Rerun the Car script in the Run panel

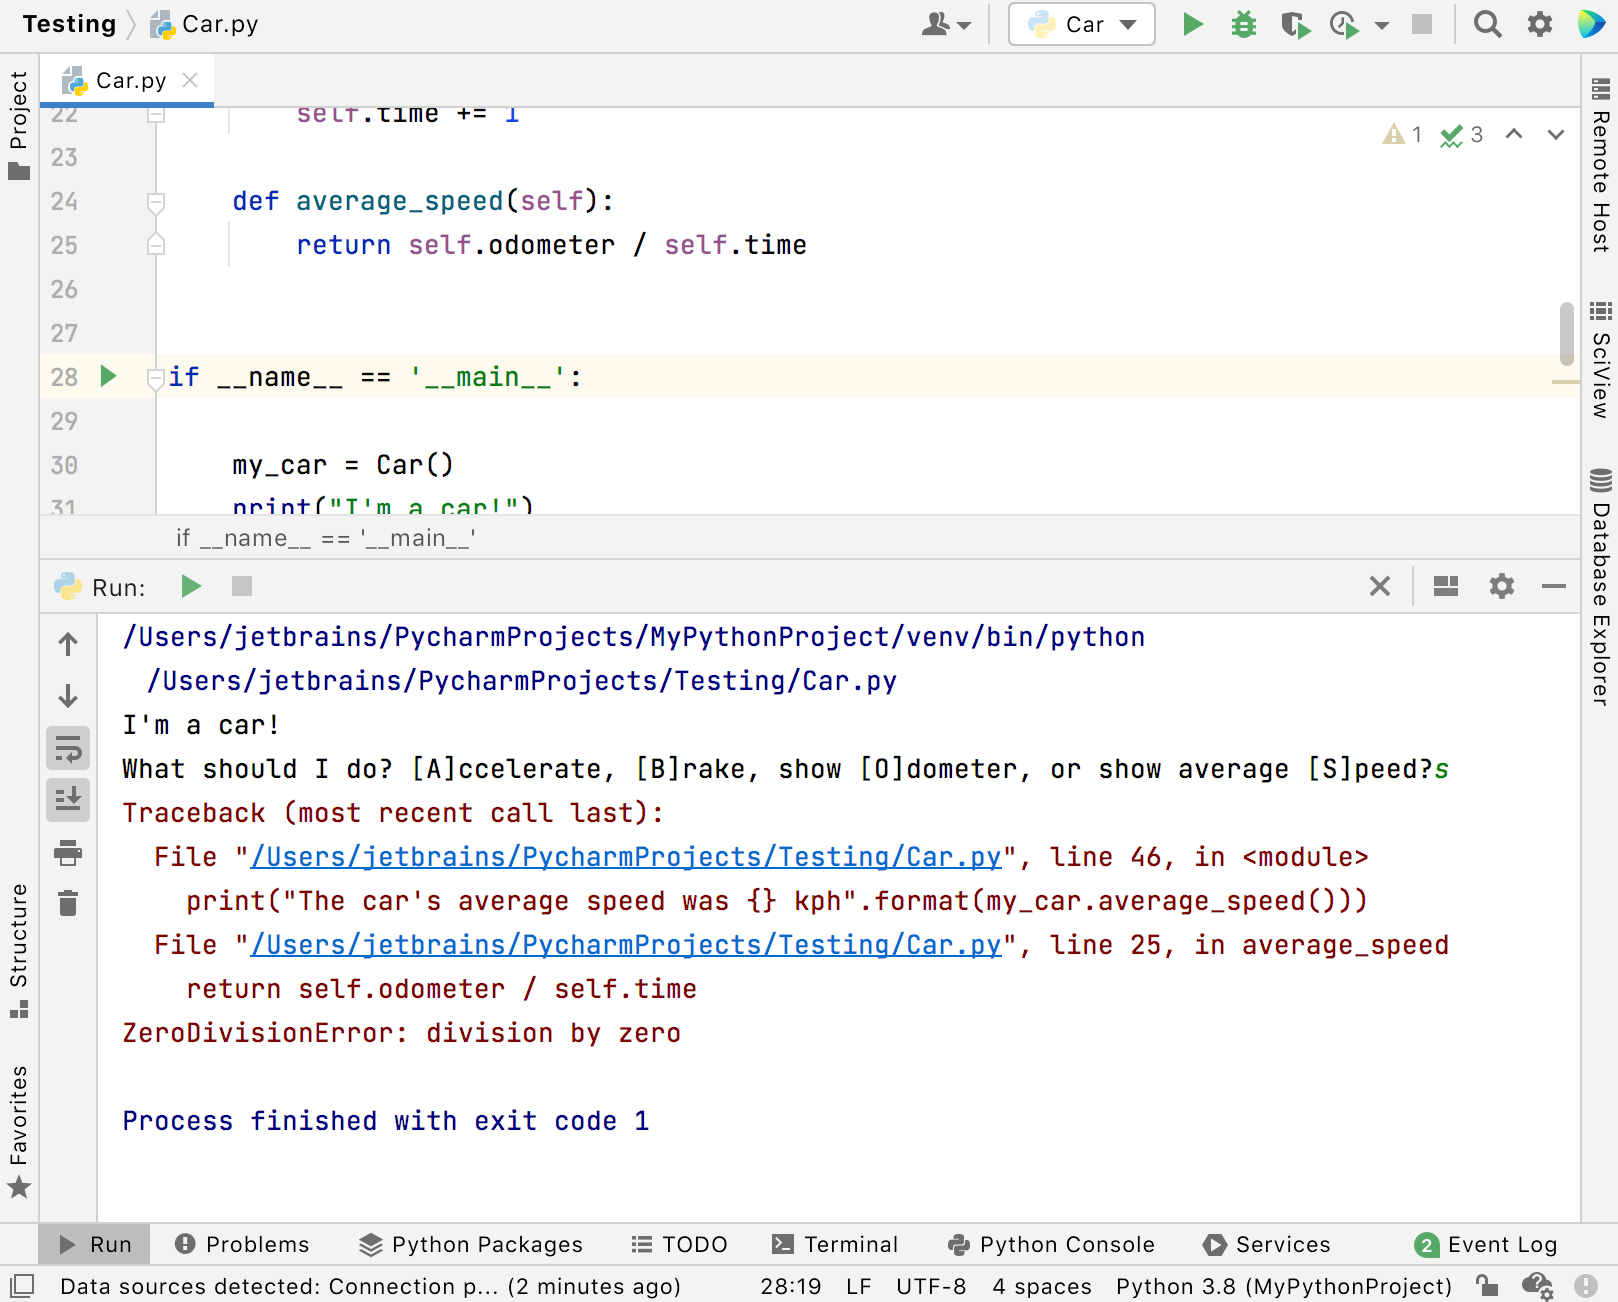191,586
